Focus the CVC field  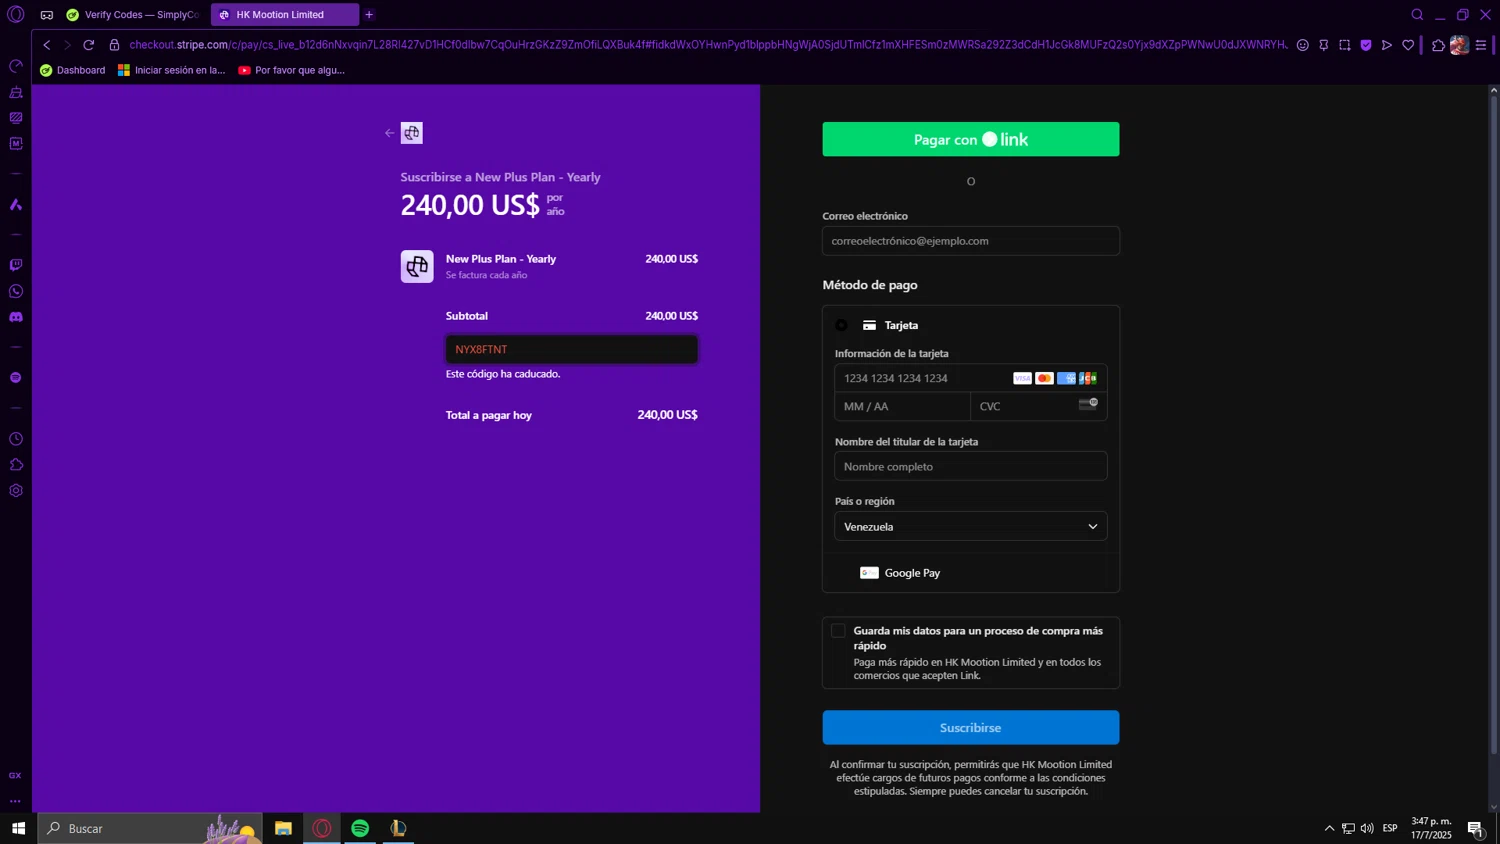(x=1039, y=406)
